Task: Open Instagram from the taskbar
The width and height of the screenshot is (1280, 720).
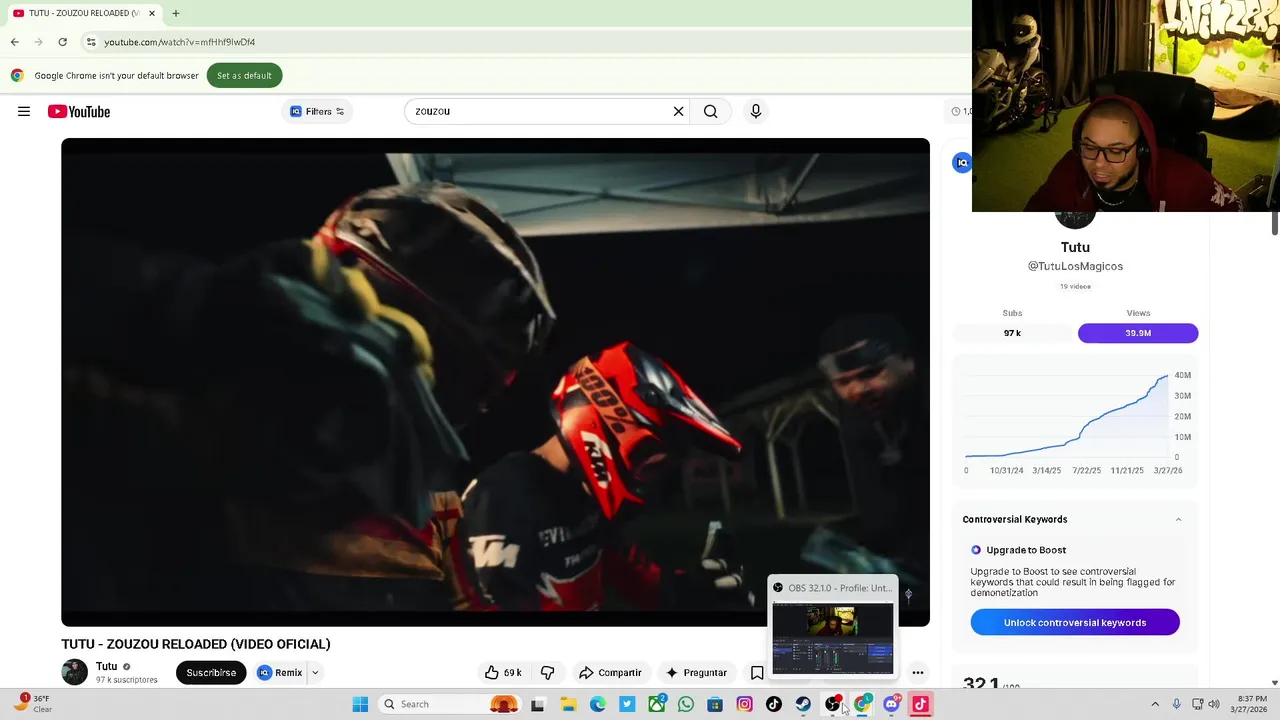Action: pyautogui.click(x=745, y=704)
